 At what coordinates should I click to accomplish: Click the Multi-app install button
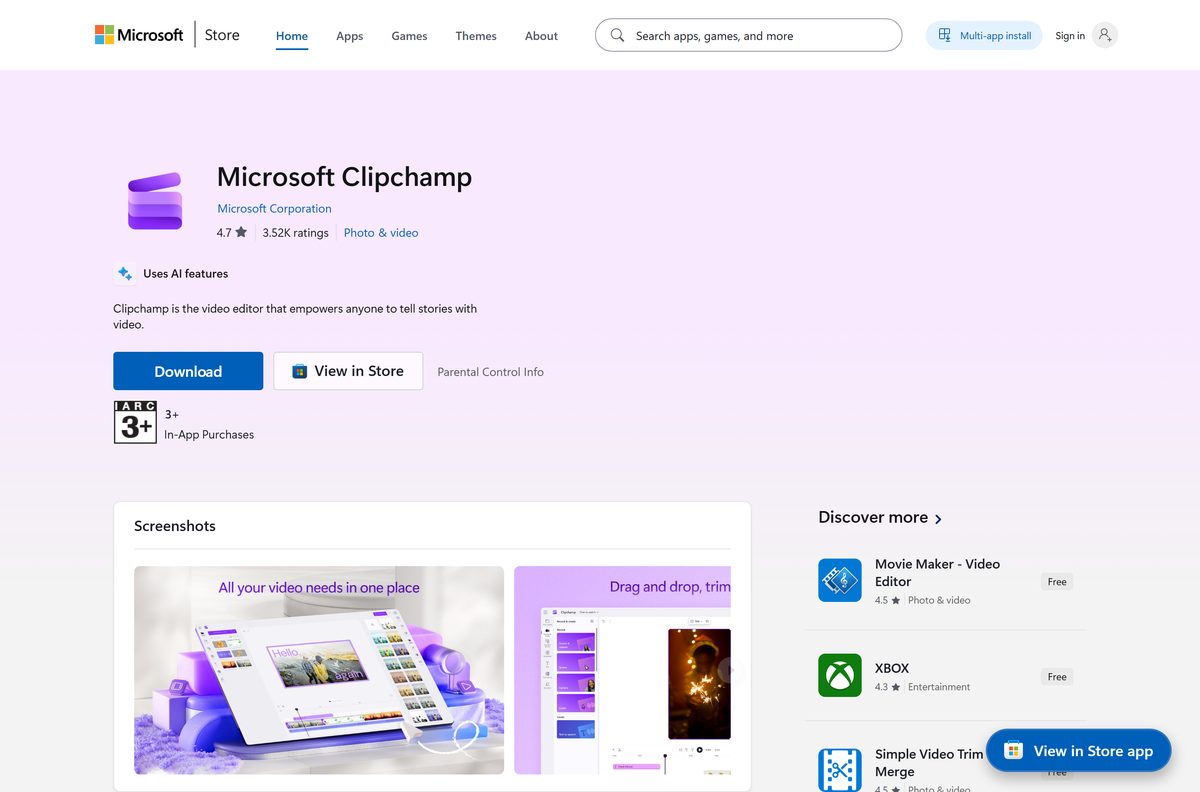click(984, 35)
